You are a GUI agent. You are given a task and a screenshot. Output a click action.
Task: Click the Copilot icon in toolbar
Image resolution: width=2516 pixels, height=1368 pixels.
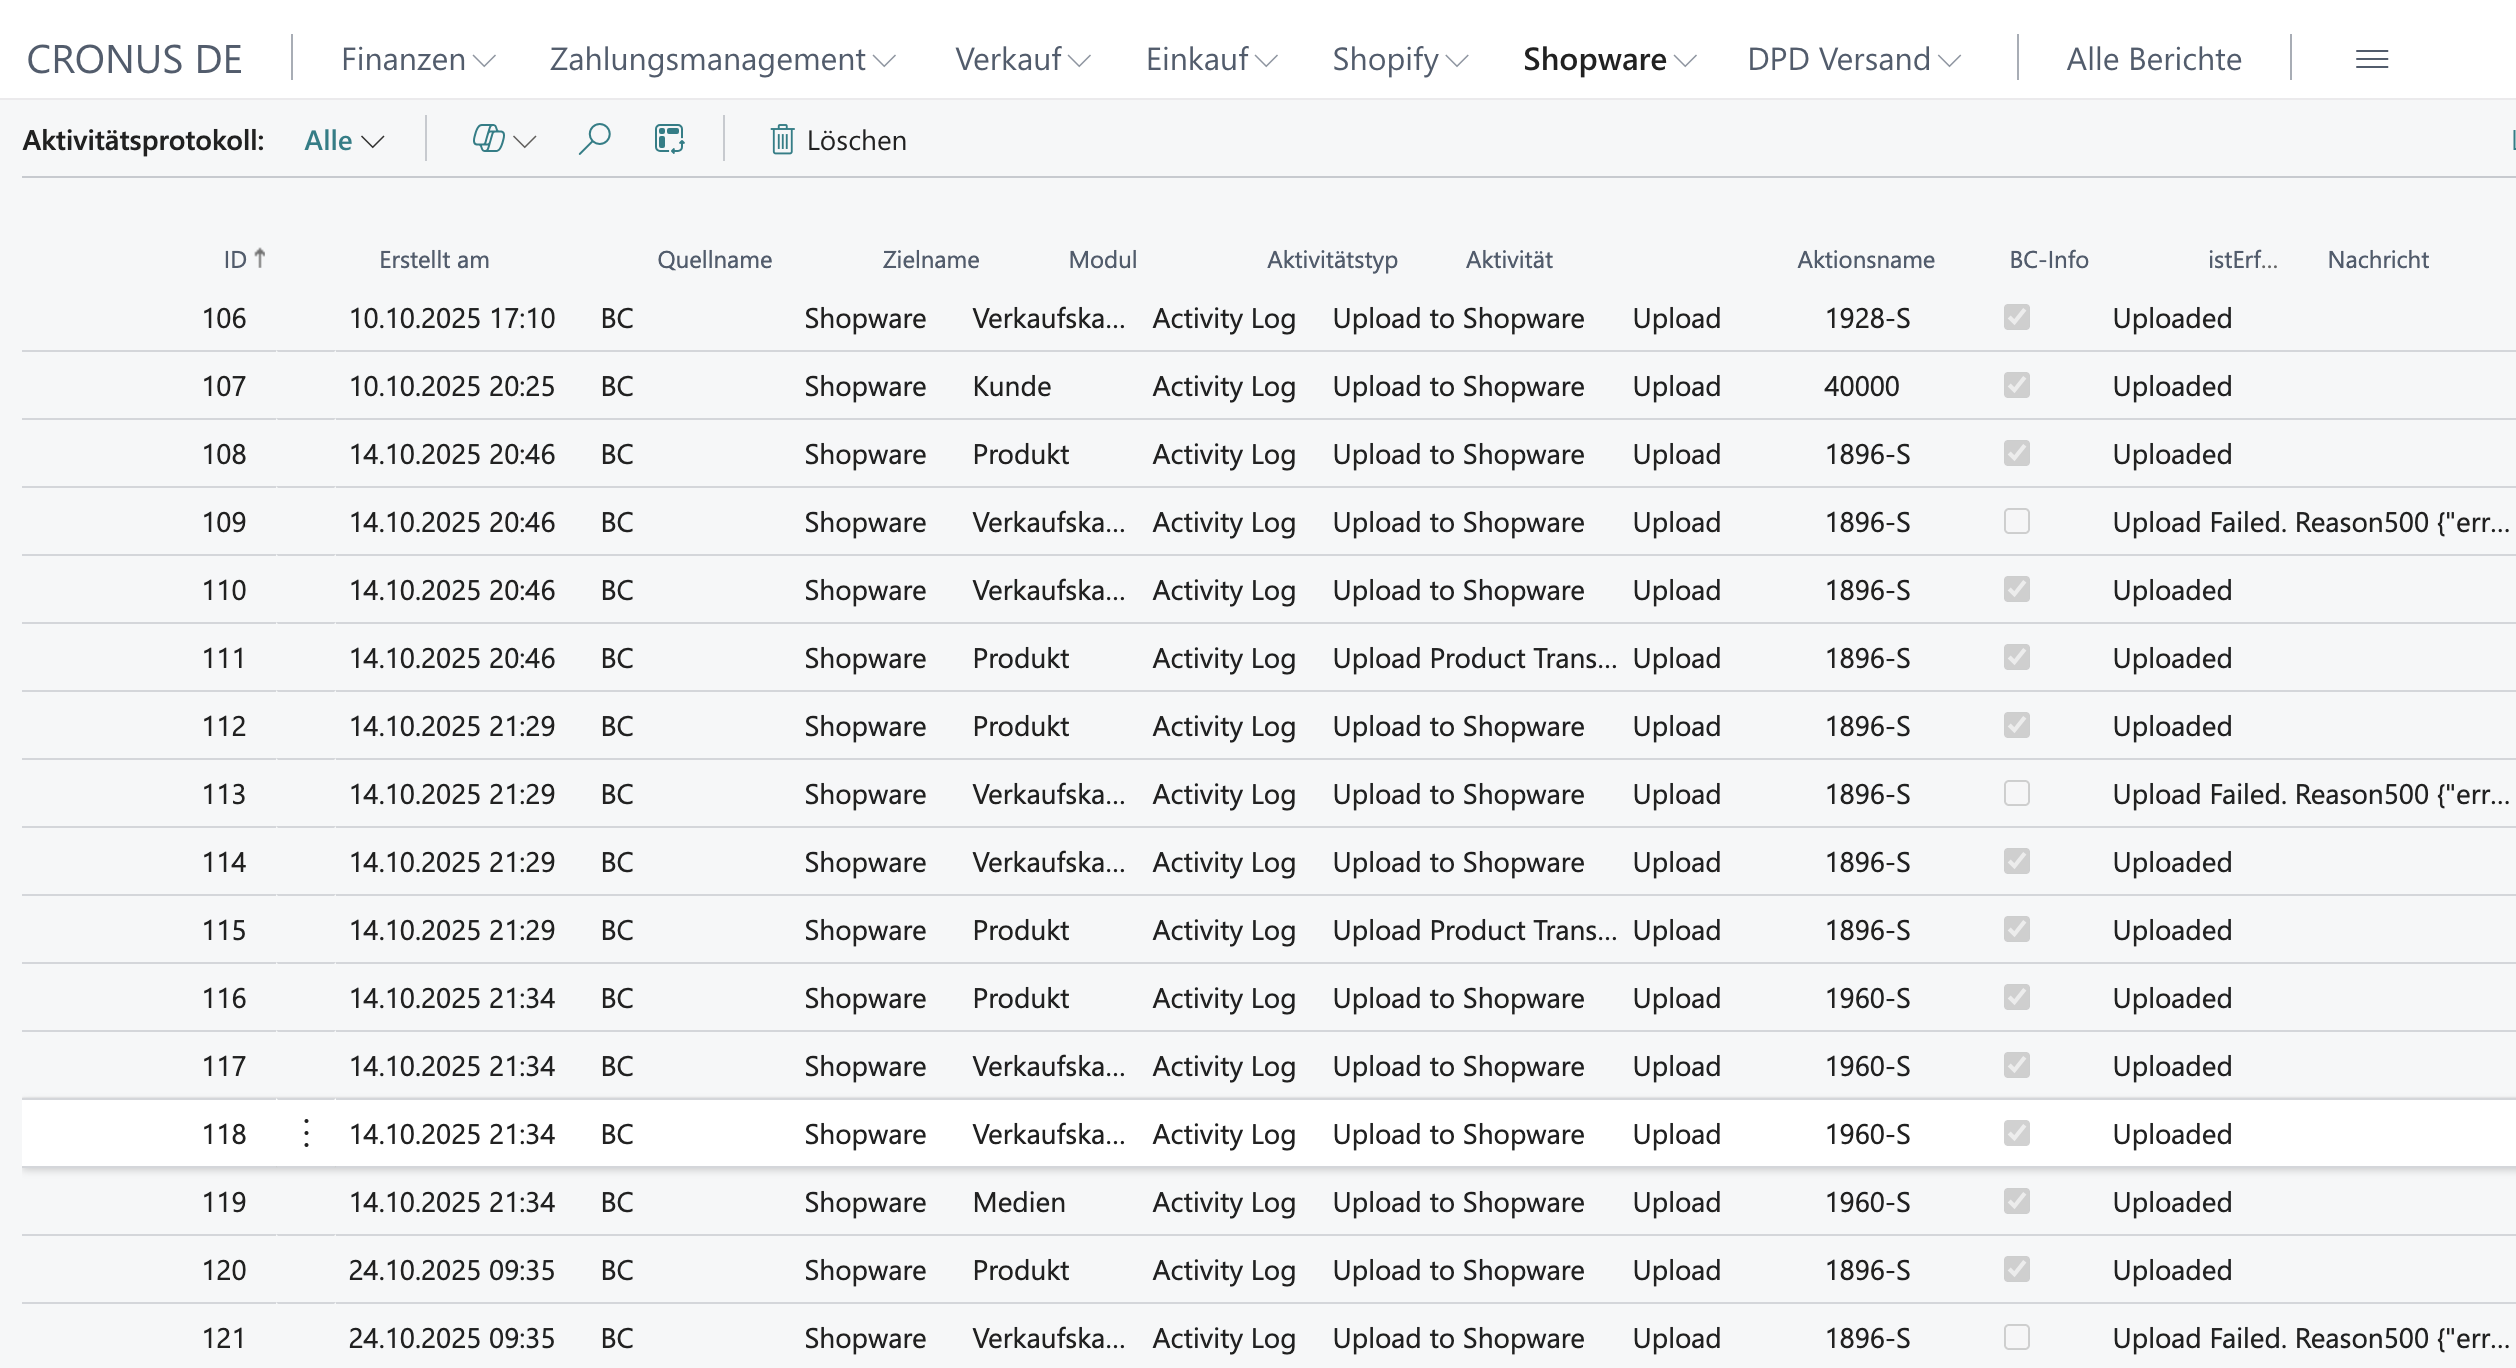488,139
